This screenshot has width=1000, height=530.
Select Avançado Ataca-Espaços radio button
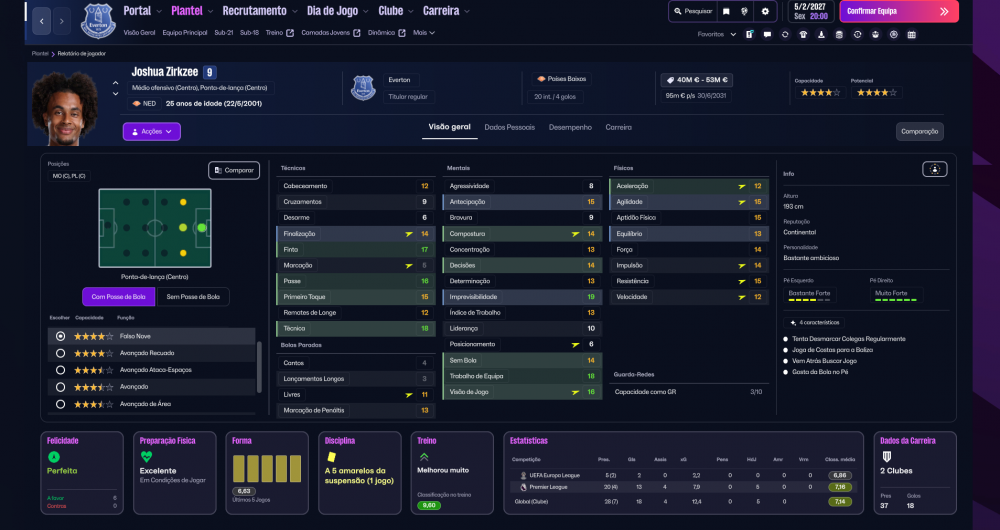pos(61,370)
